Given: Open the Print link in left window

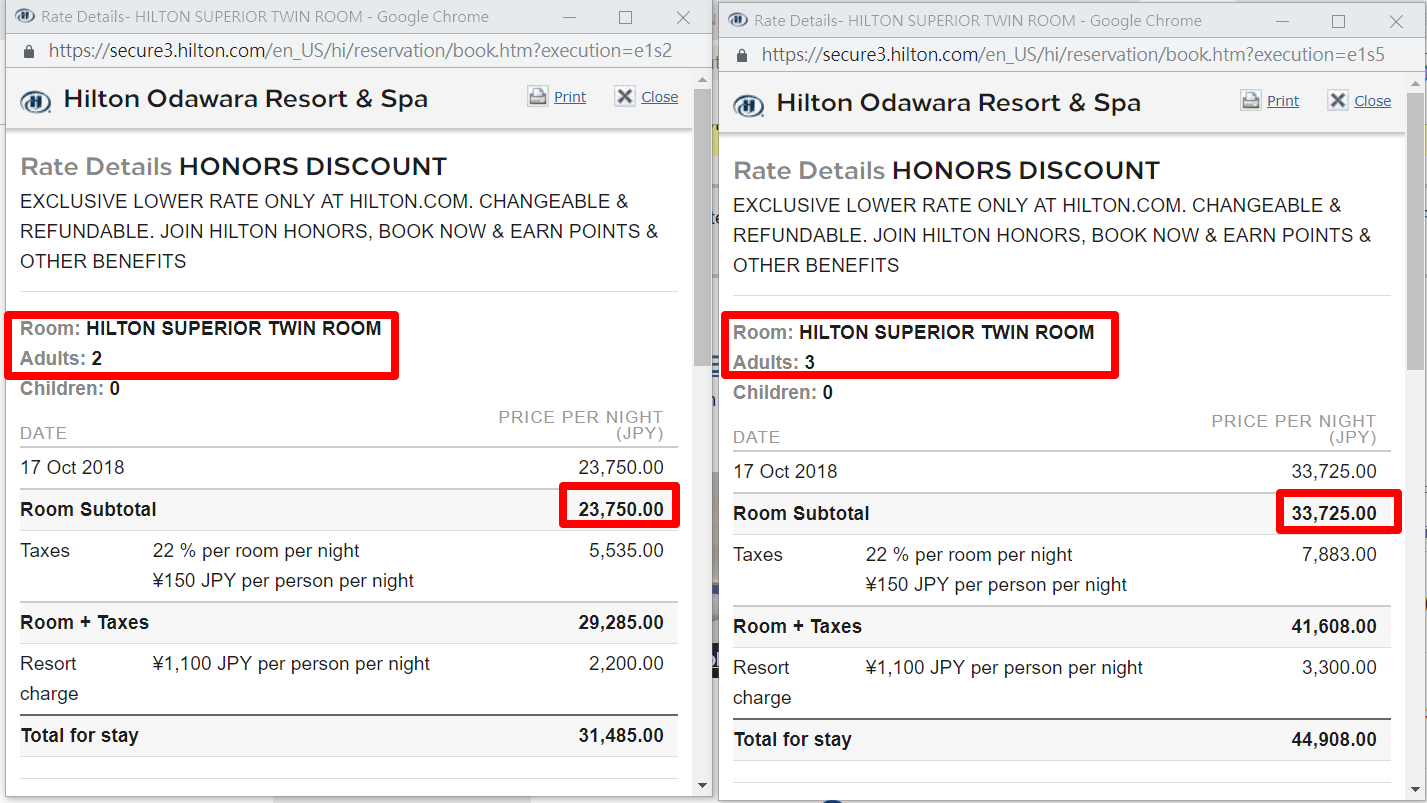Looking at the screenshot, I should pyautogui.click(x=570, y=97).
